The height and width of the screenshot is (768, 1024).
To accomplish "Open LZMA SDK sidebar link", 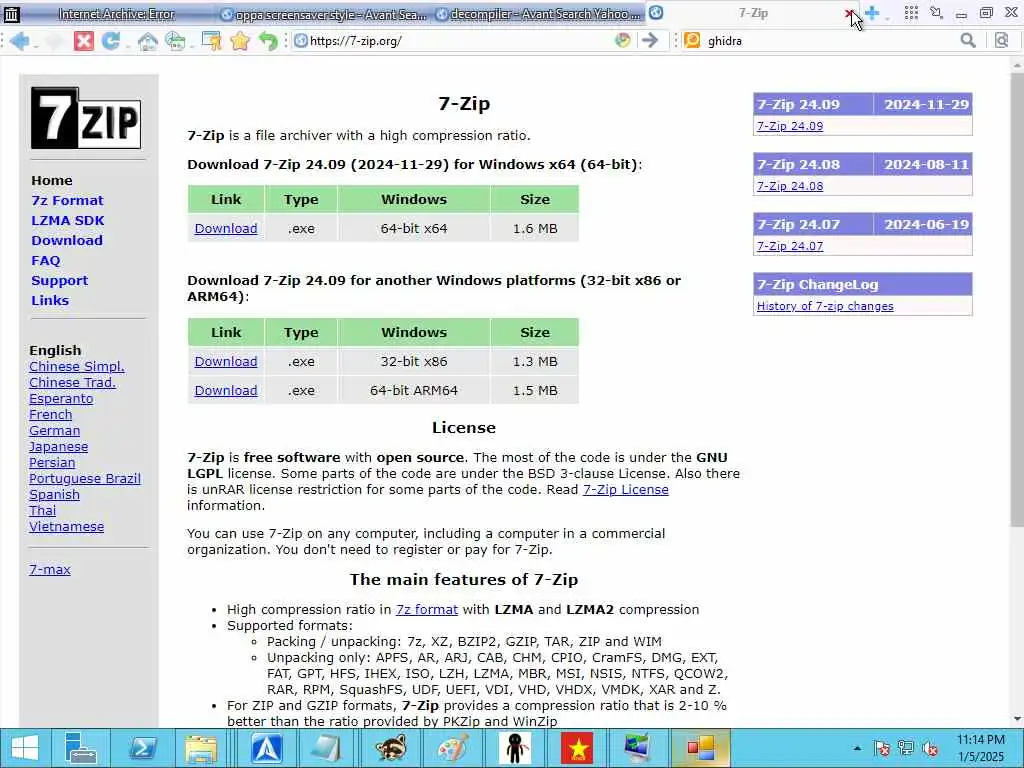I will (x=68, y=221).
